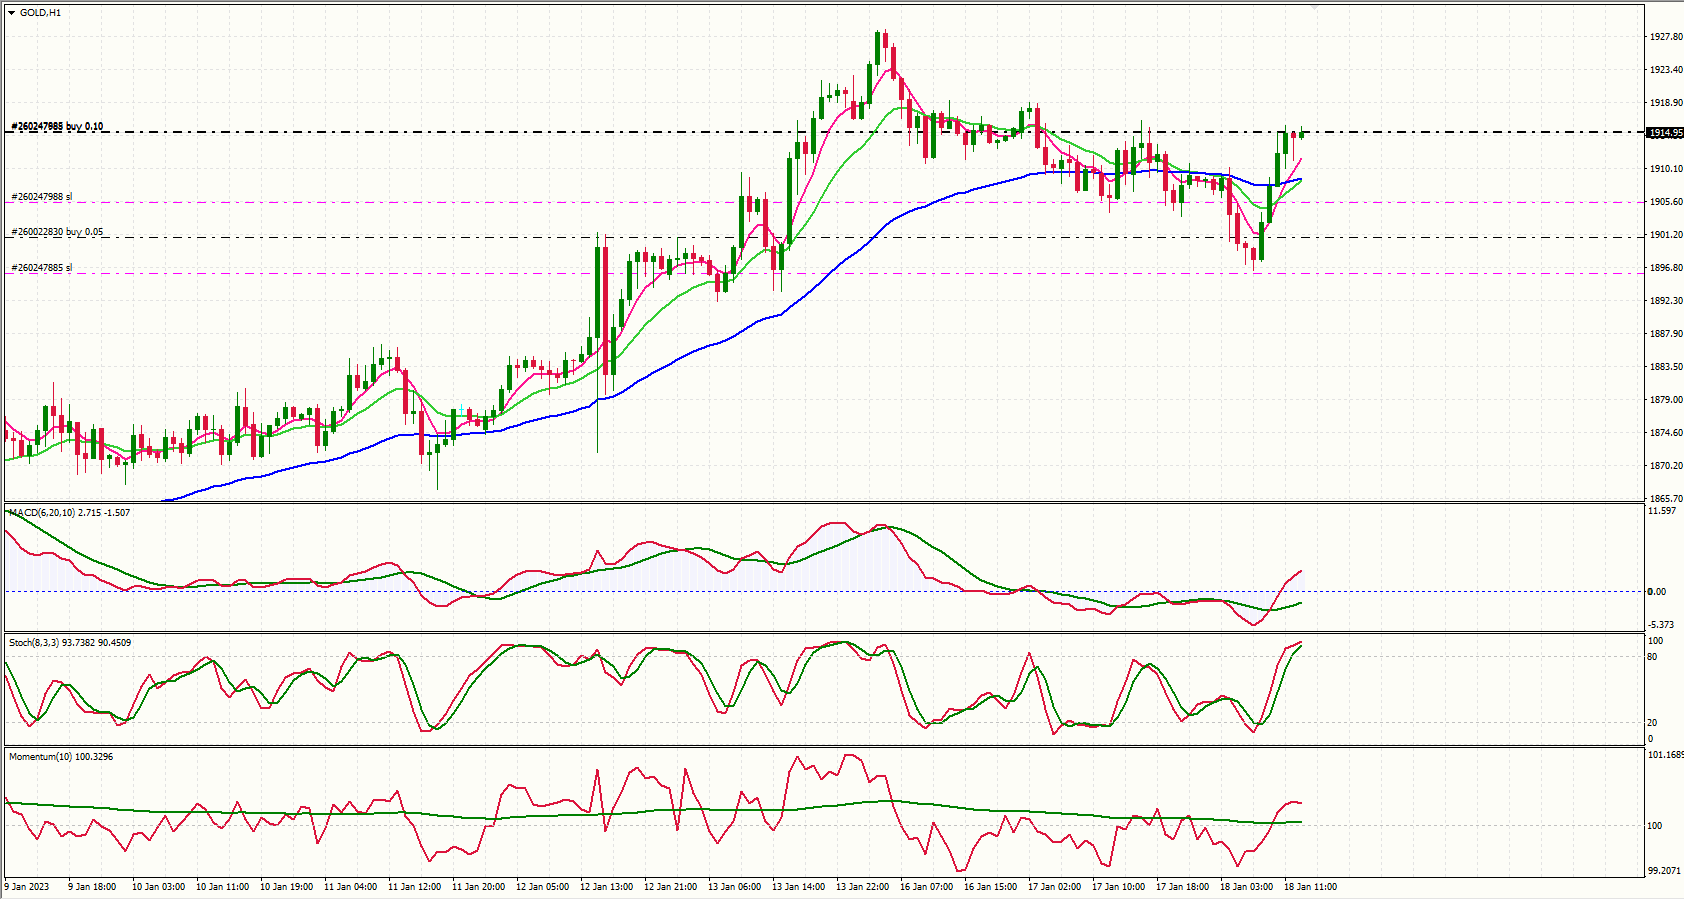Click MACD scale value -5.373
Image resolution: width=1684 pixels, height=900 pixels.
pos(1662,625)
